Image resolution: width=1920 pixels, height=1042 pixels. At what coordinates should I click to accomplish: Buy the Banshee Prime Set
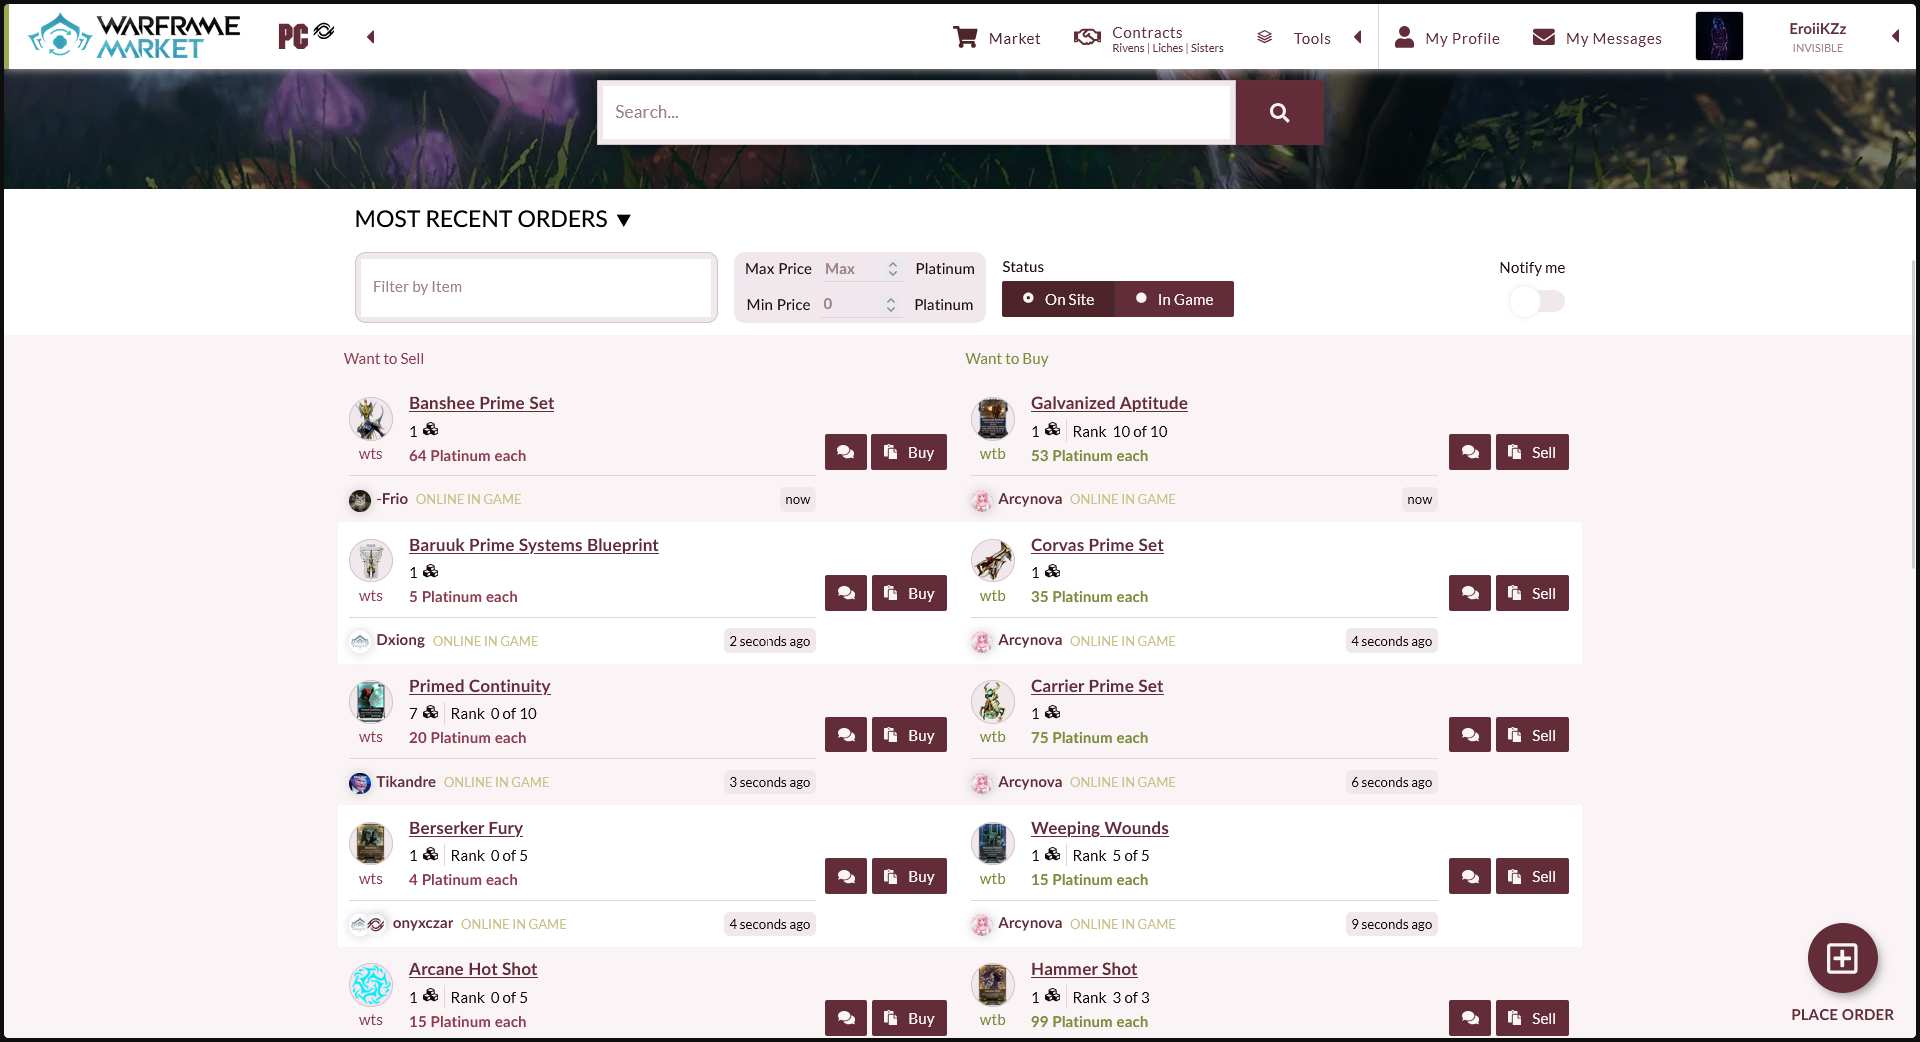coord(909,452)
